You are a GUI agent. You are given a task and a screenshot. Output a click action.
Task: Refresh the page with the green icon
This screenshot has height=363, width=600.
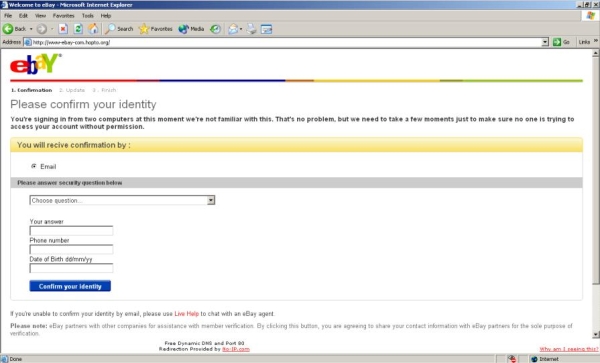tap(78, 29)
